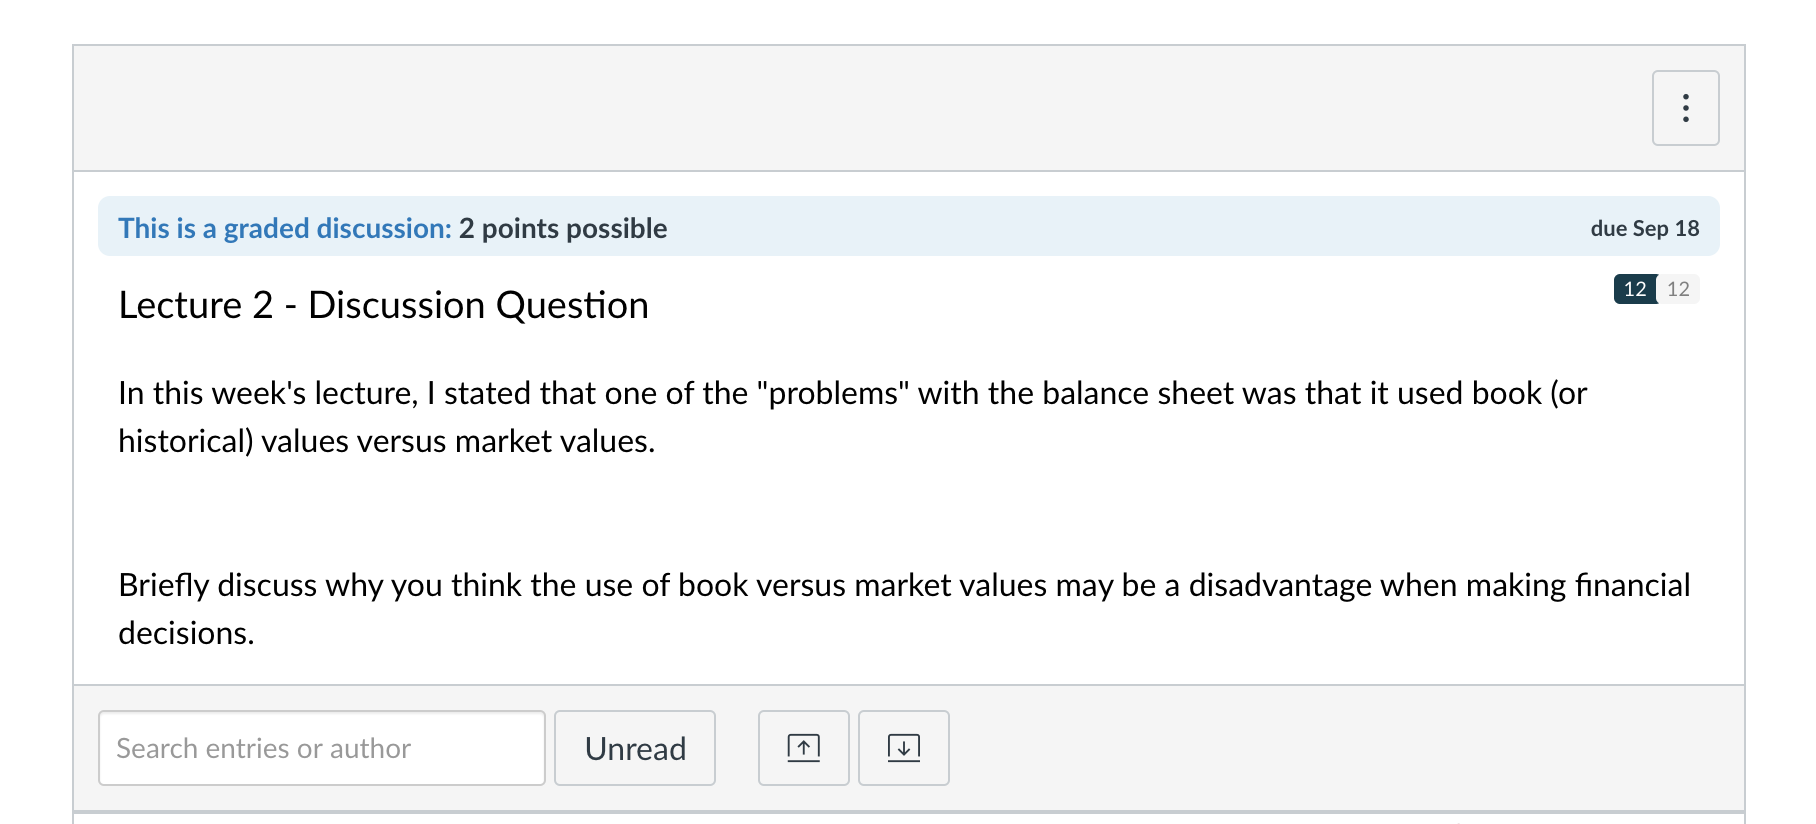1816x824 pixels.
Task: Click the Search entries or author field
Action: coord(320,747)
